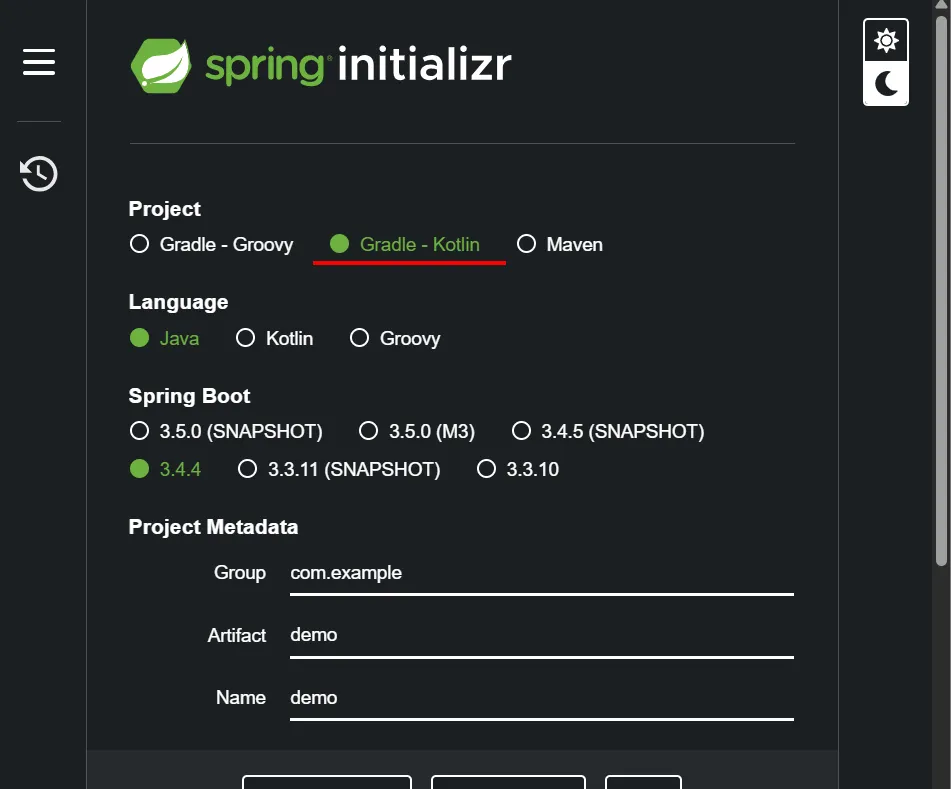Pick Spring Boot 3.4.5 (SNAPSHOT)
The width and height of the screenshot is (951, 789).
(x=608, y=431)
